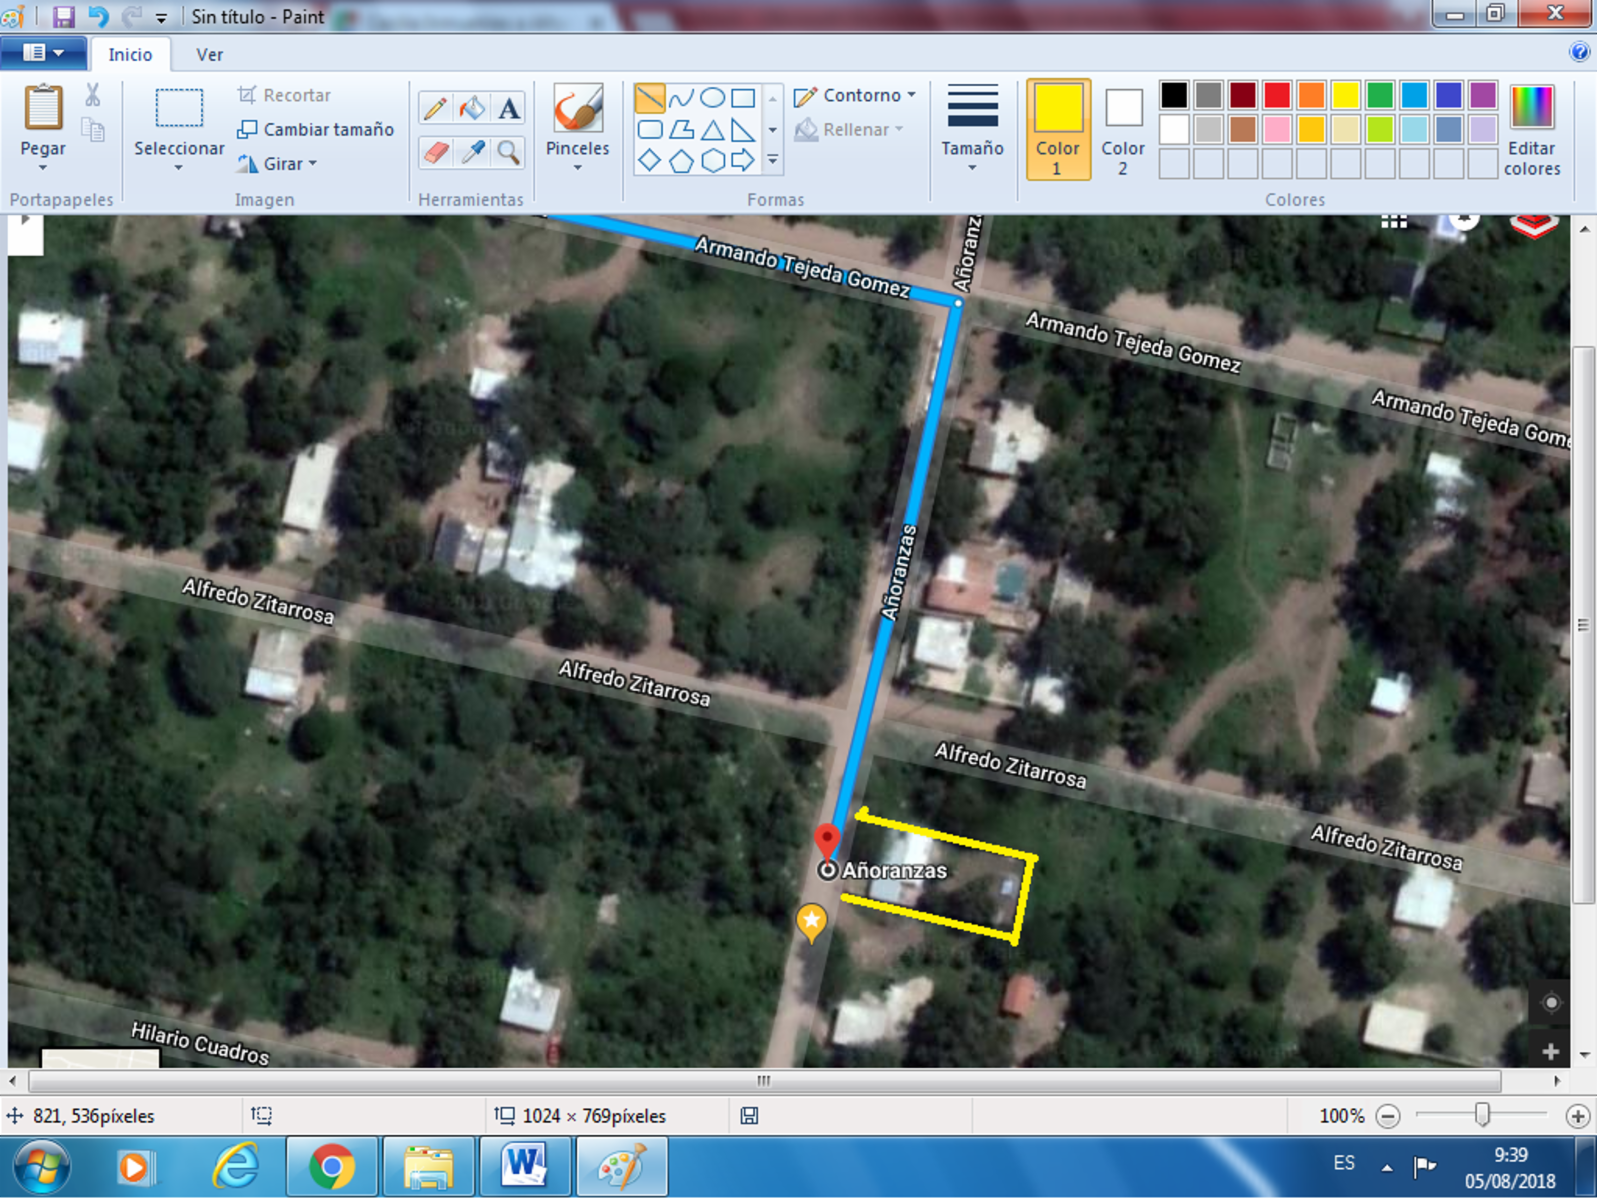Expand the shapes gallery more arrow
The image size is (1597, 1199).
point(773,161)
